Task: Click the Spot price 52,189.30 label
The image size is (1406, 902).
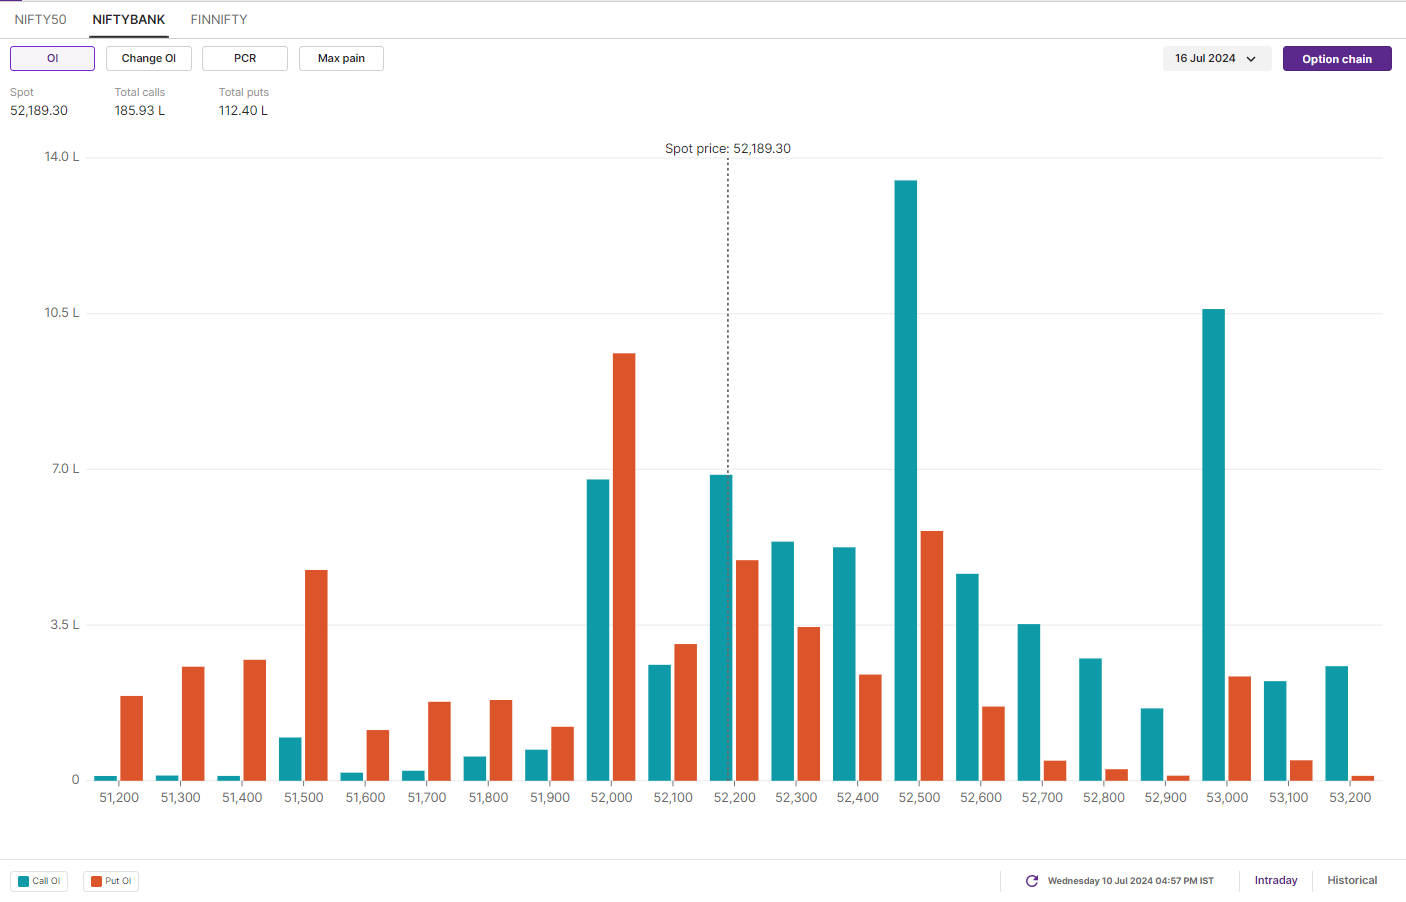Action: (x=728, y=148)
